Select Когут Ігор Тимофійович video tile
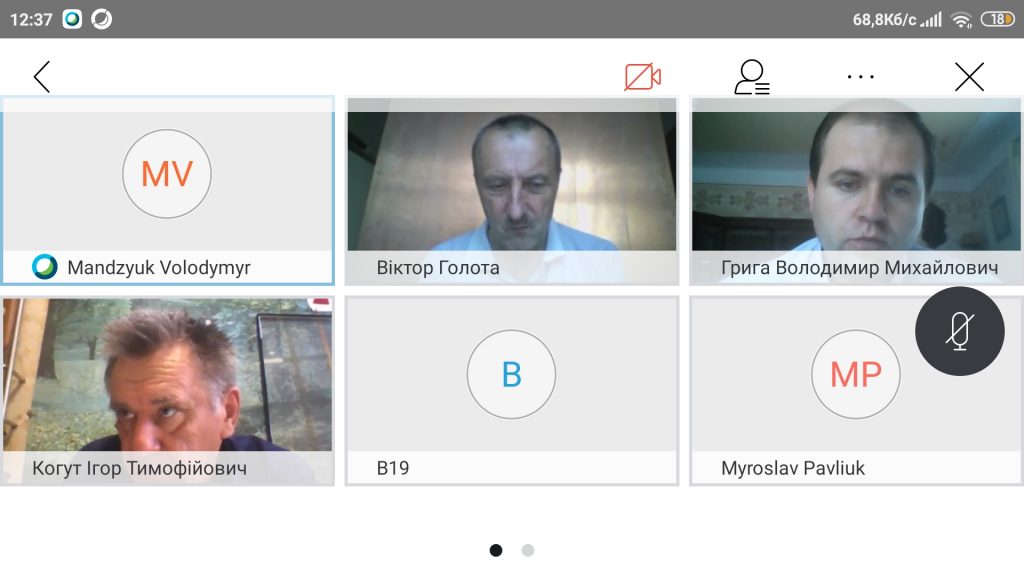The height and width of the screenshot is (576, 1024). click(x=167, y=391)
